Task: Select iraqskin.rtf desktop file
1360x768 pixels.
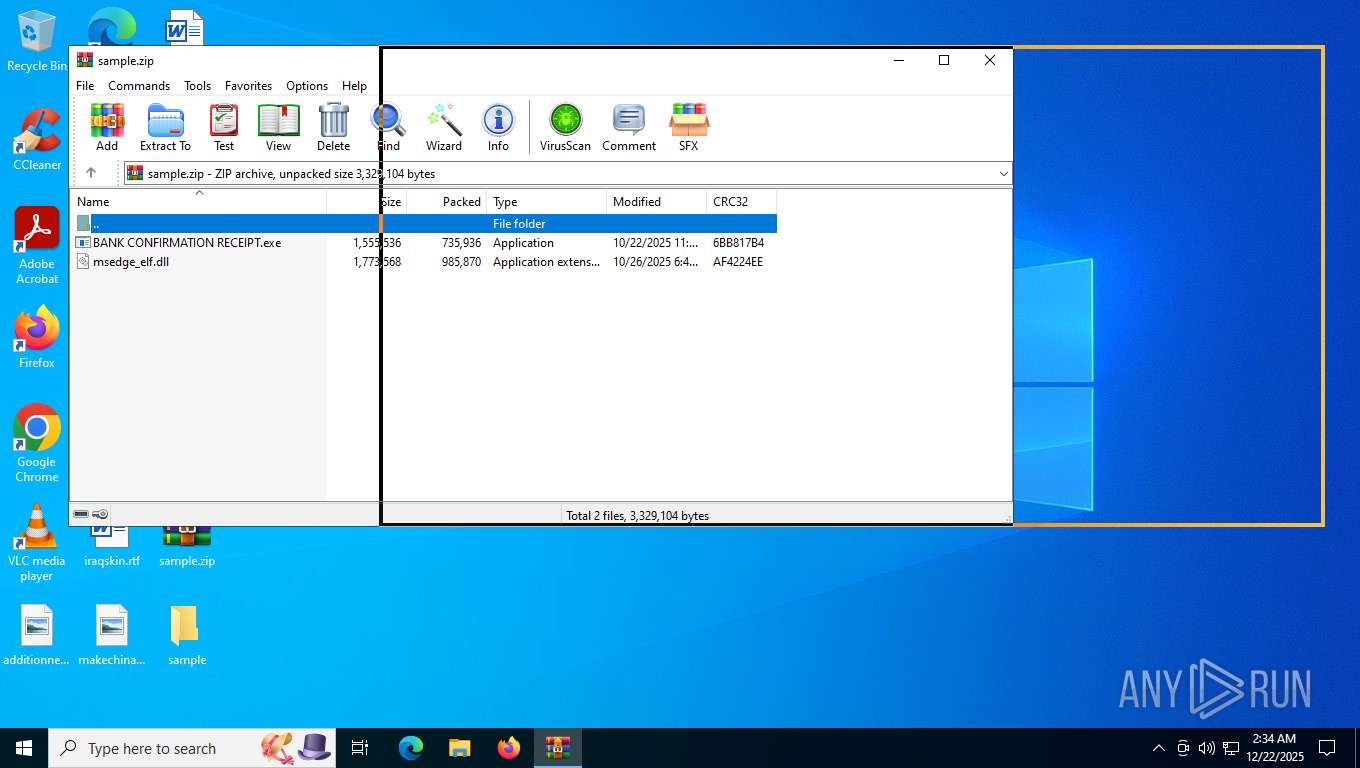Action: coord(112,546)
